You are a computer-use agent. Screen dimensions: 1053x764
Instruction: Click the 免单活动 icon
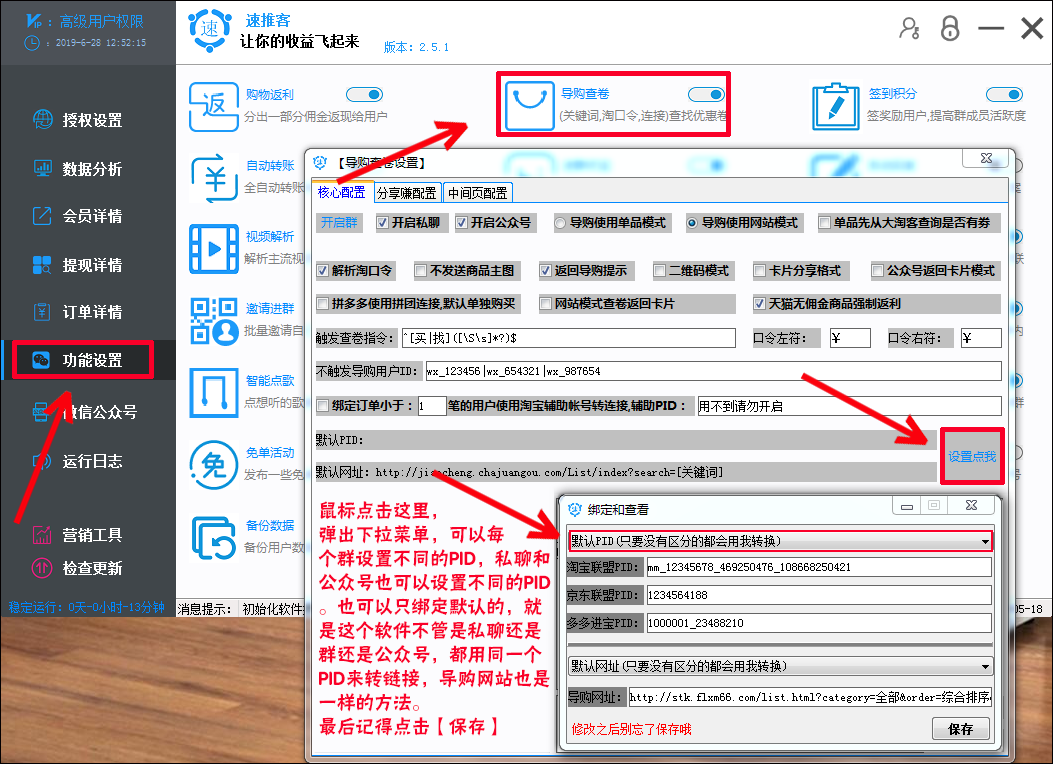tap(214, 465)
